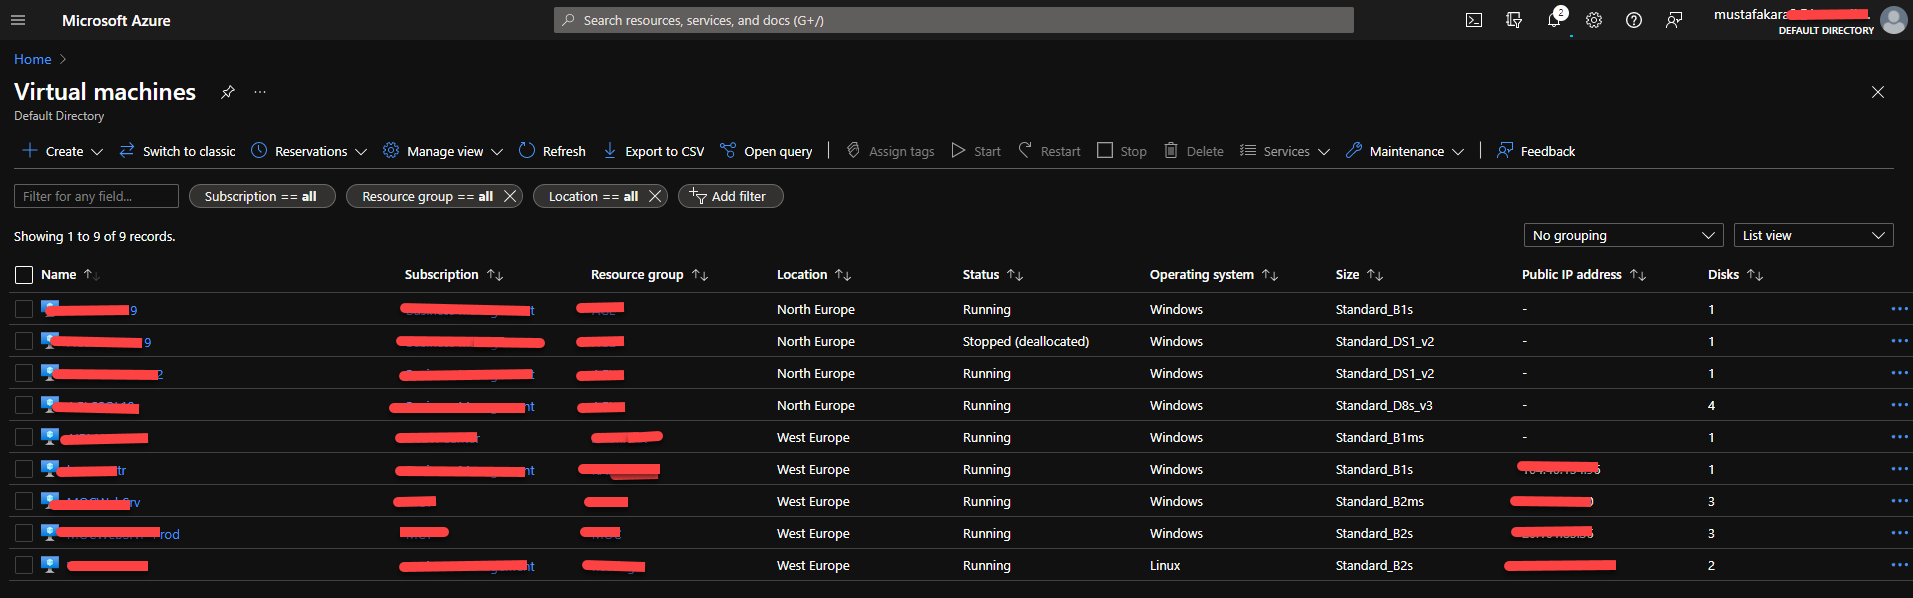Open portal settings gear icon

click(1594, 20)
